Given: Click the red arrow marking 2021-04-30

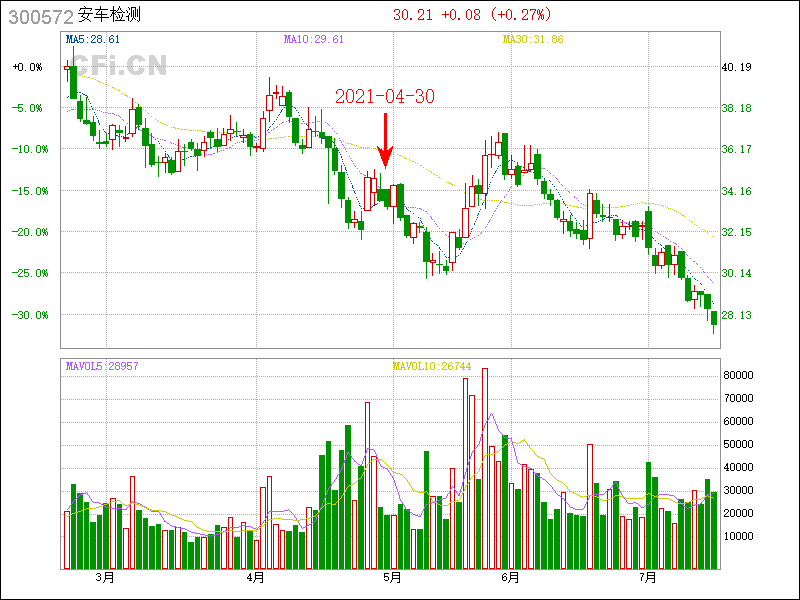Looking at the screenshot, I should tap(385, 139).
